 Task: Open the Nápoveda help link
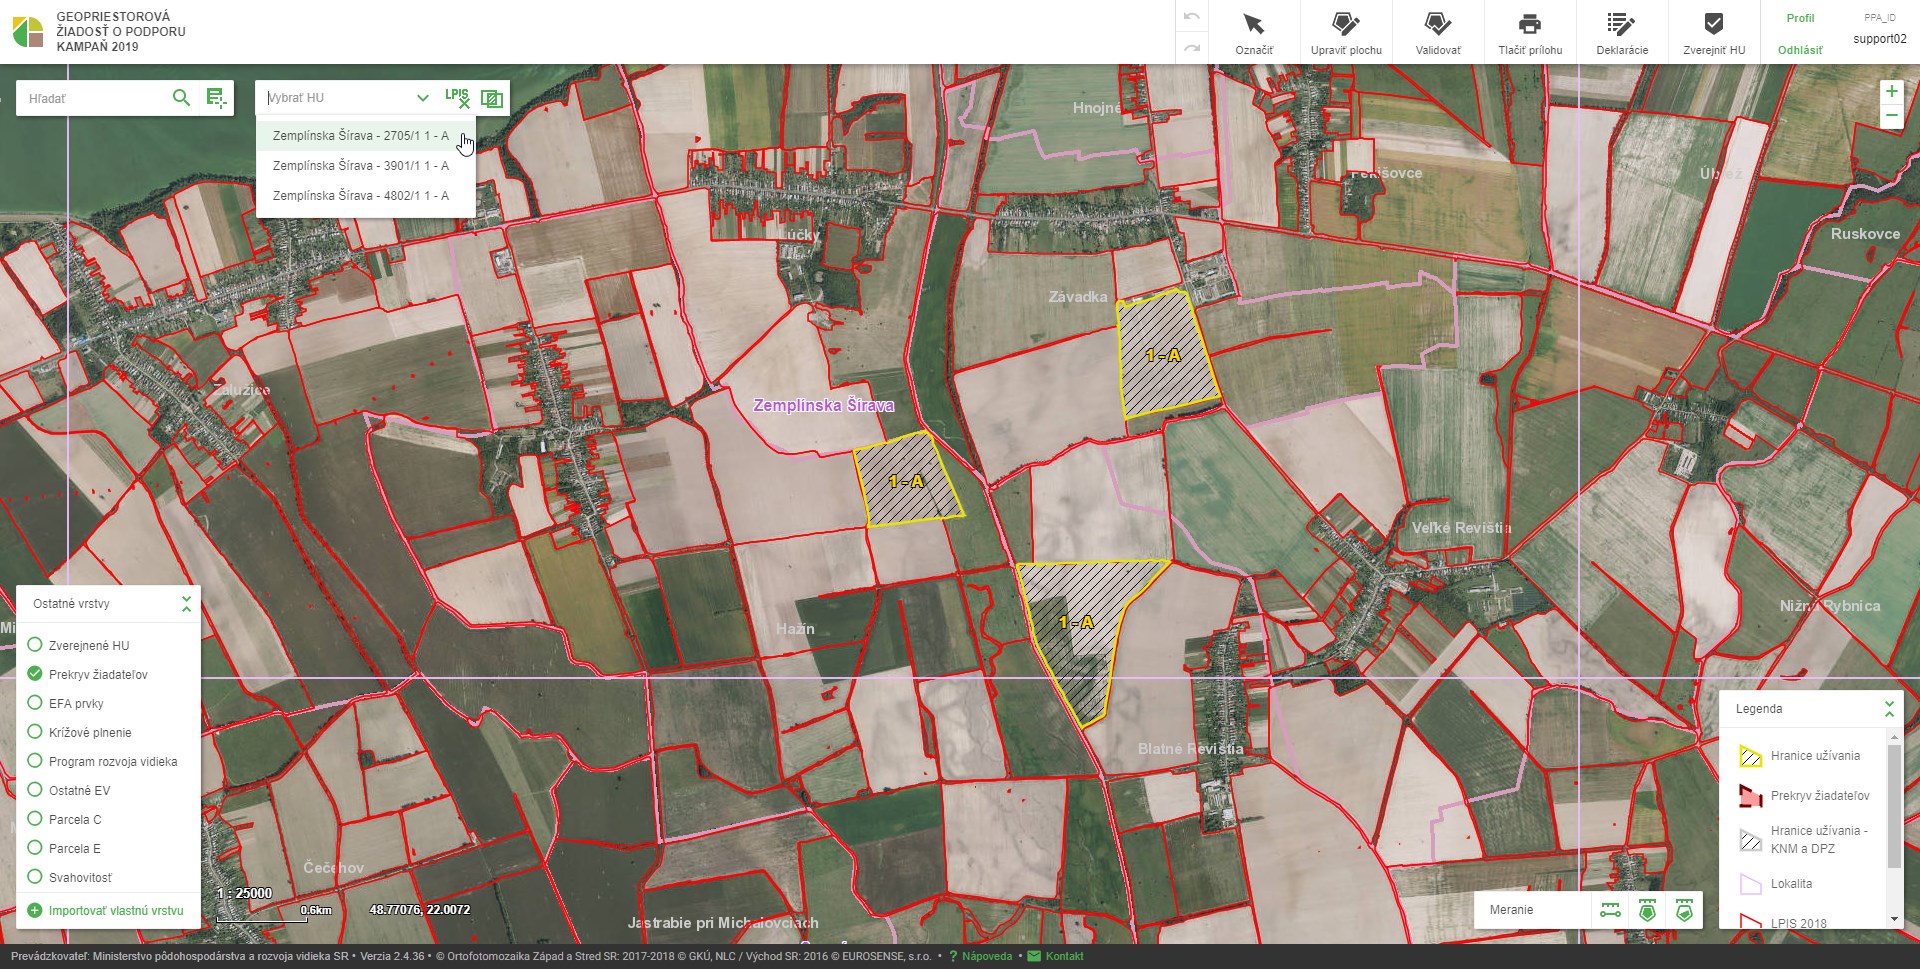click(x=981, y=957)
